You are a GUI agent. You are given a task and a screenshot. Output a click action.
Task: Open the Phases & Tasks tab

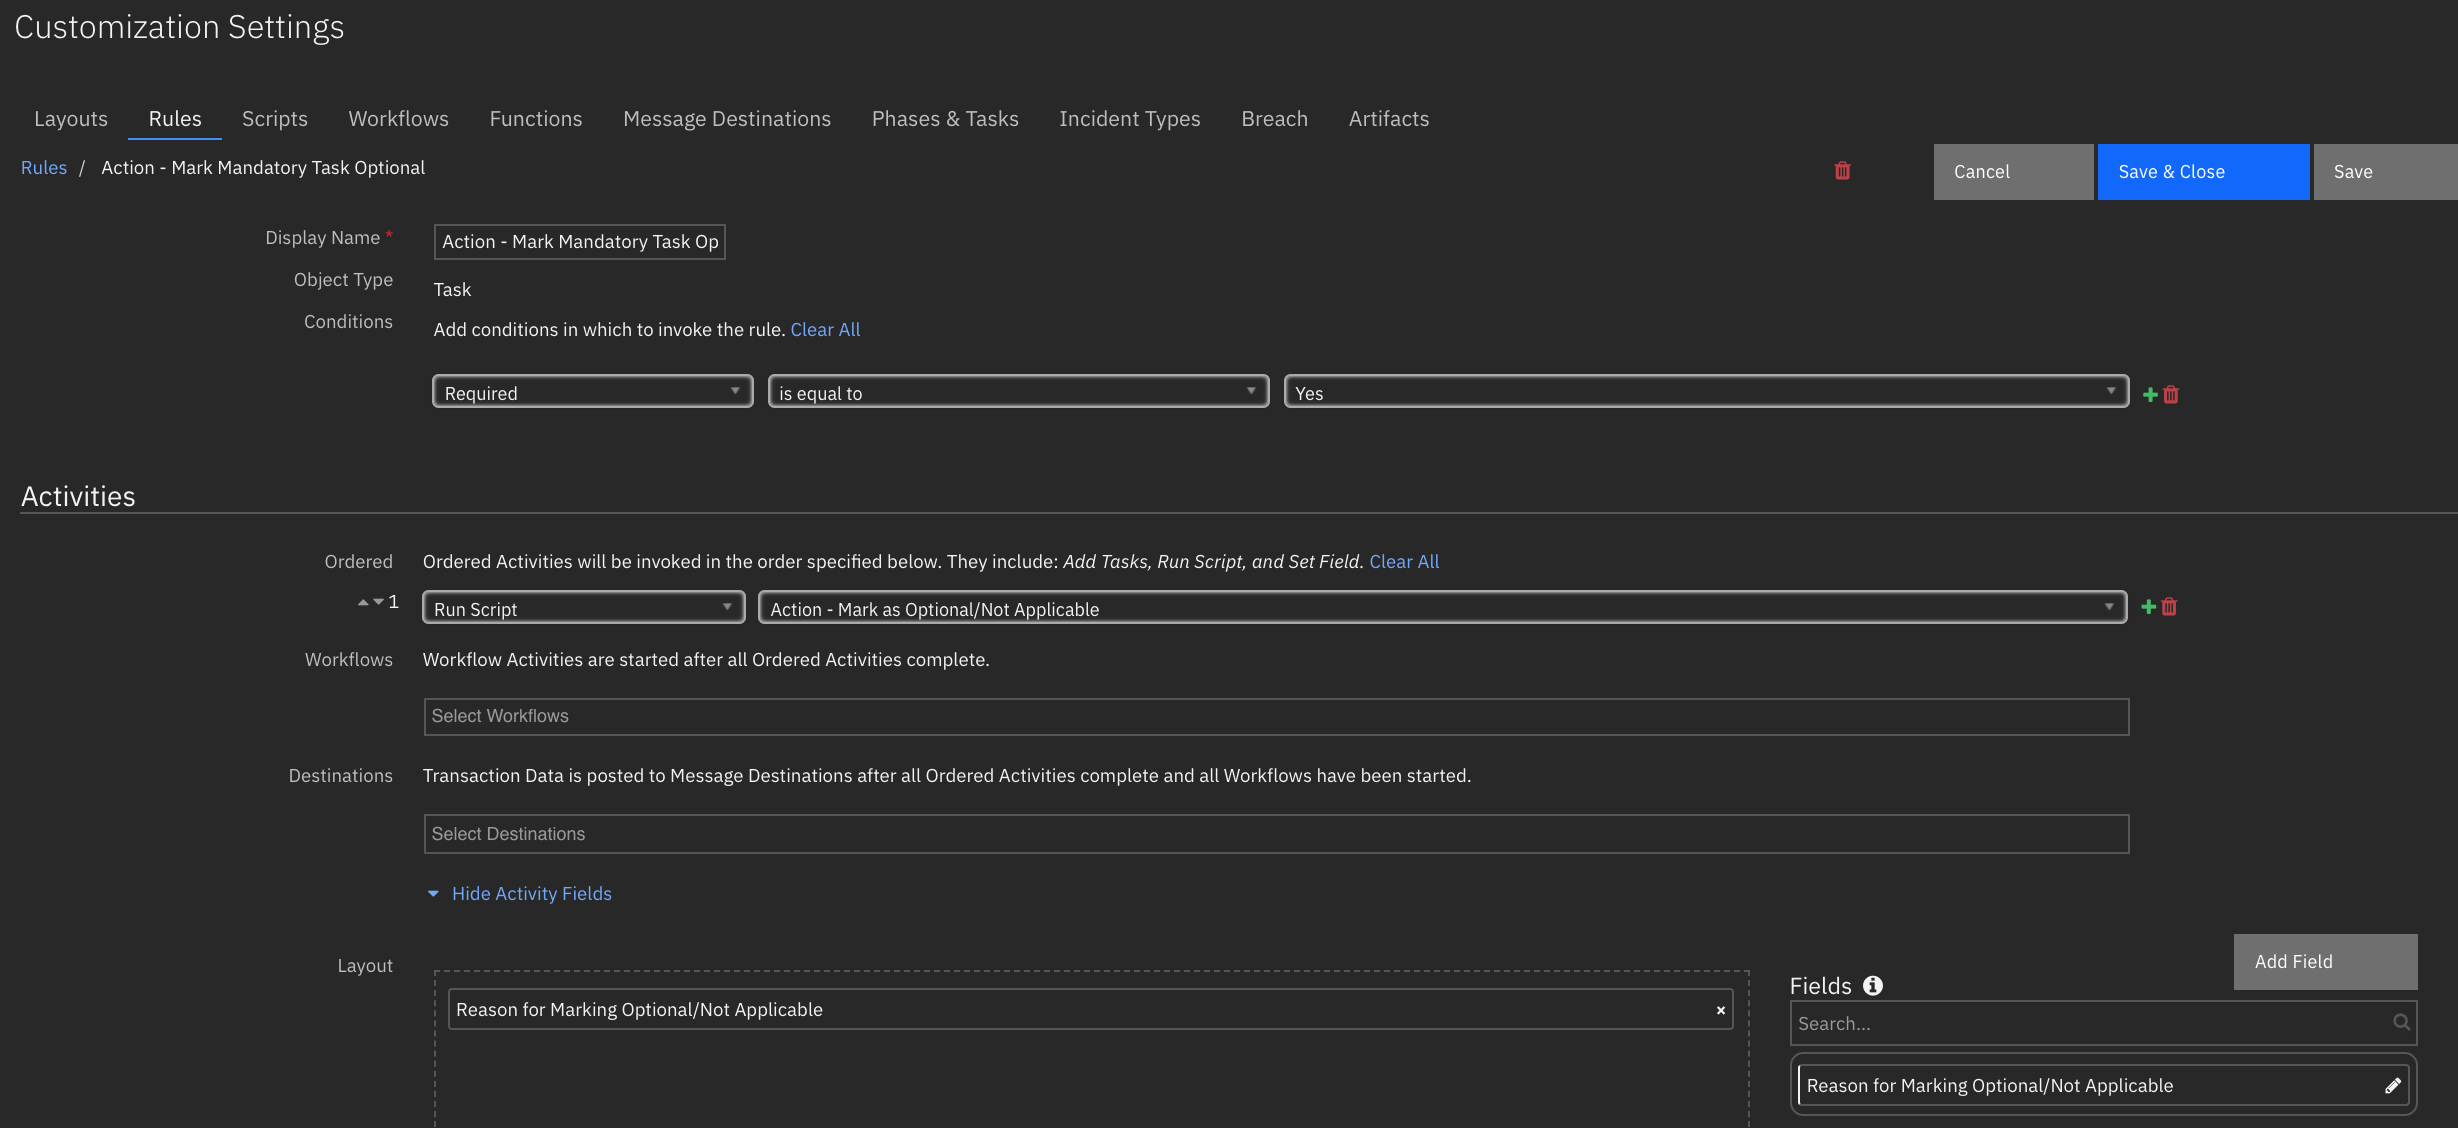click(x=944, y=119)
